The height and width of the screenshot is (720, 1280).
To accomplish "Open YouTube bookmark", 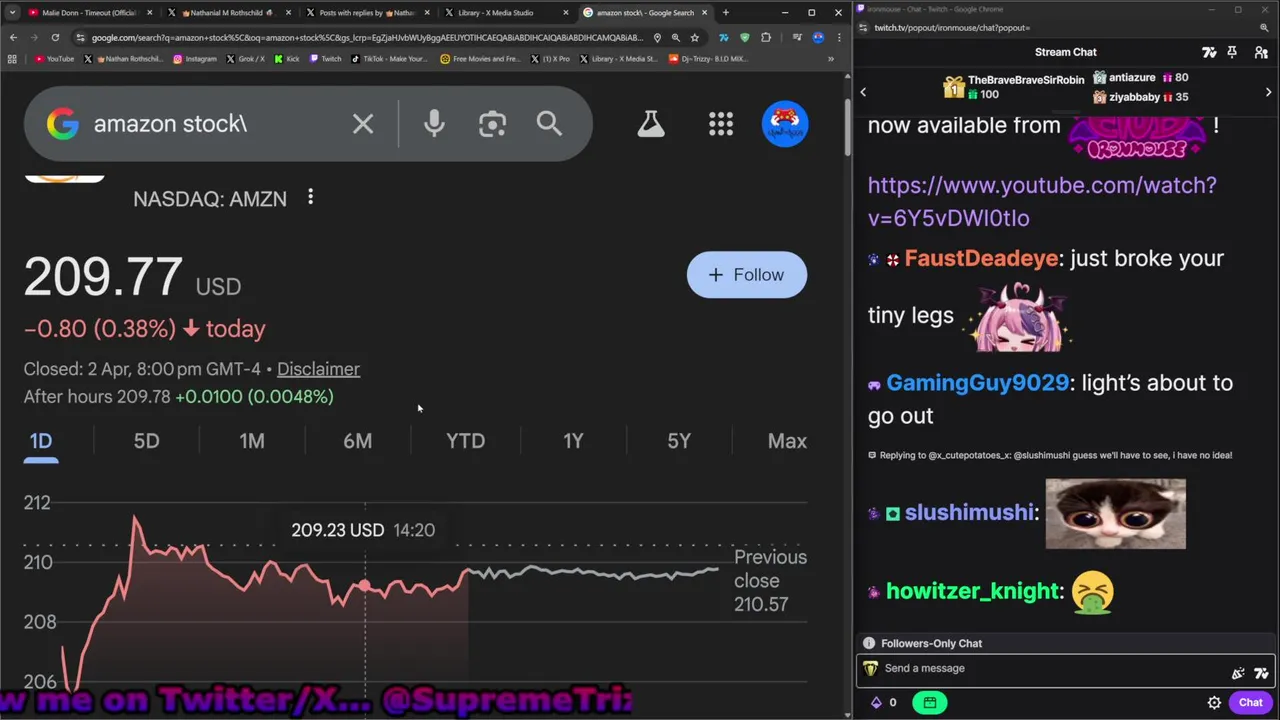I will pos(54,59).
